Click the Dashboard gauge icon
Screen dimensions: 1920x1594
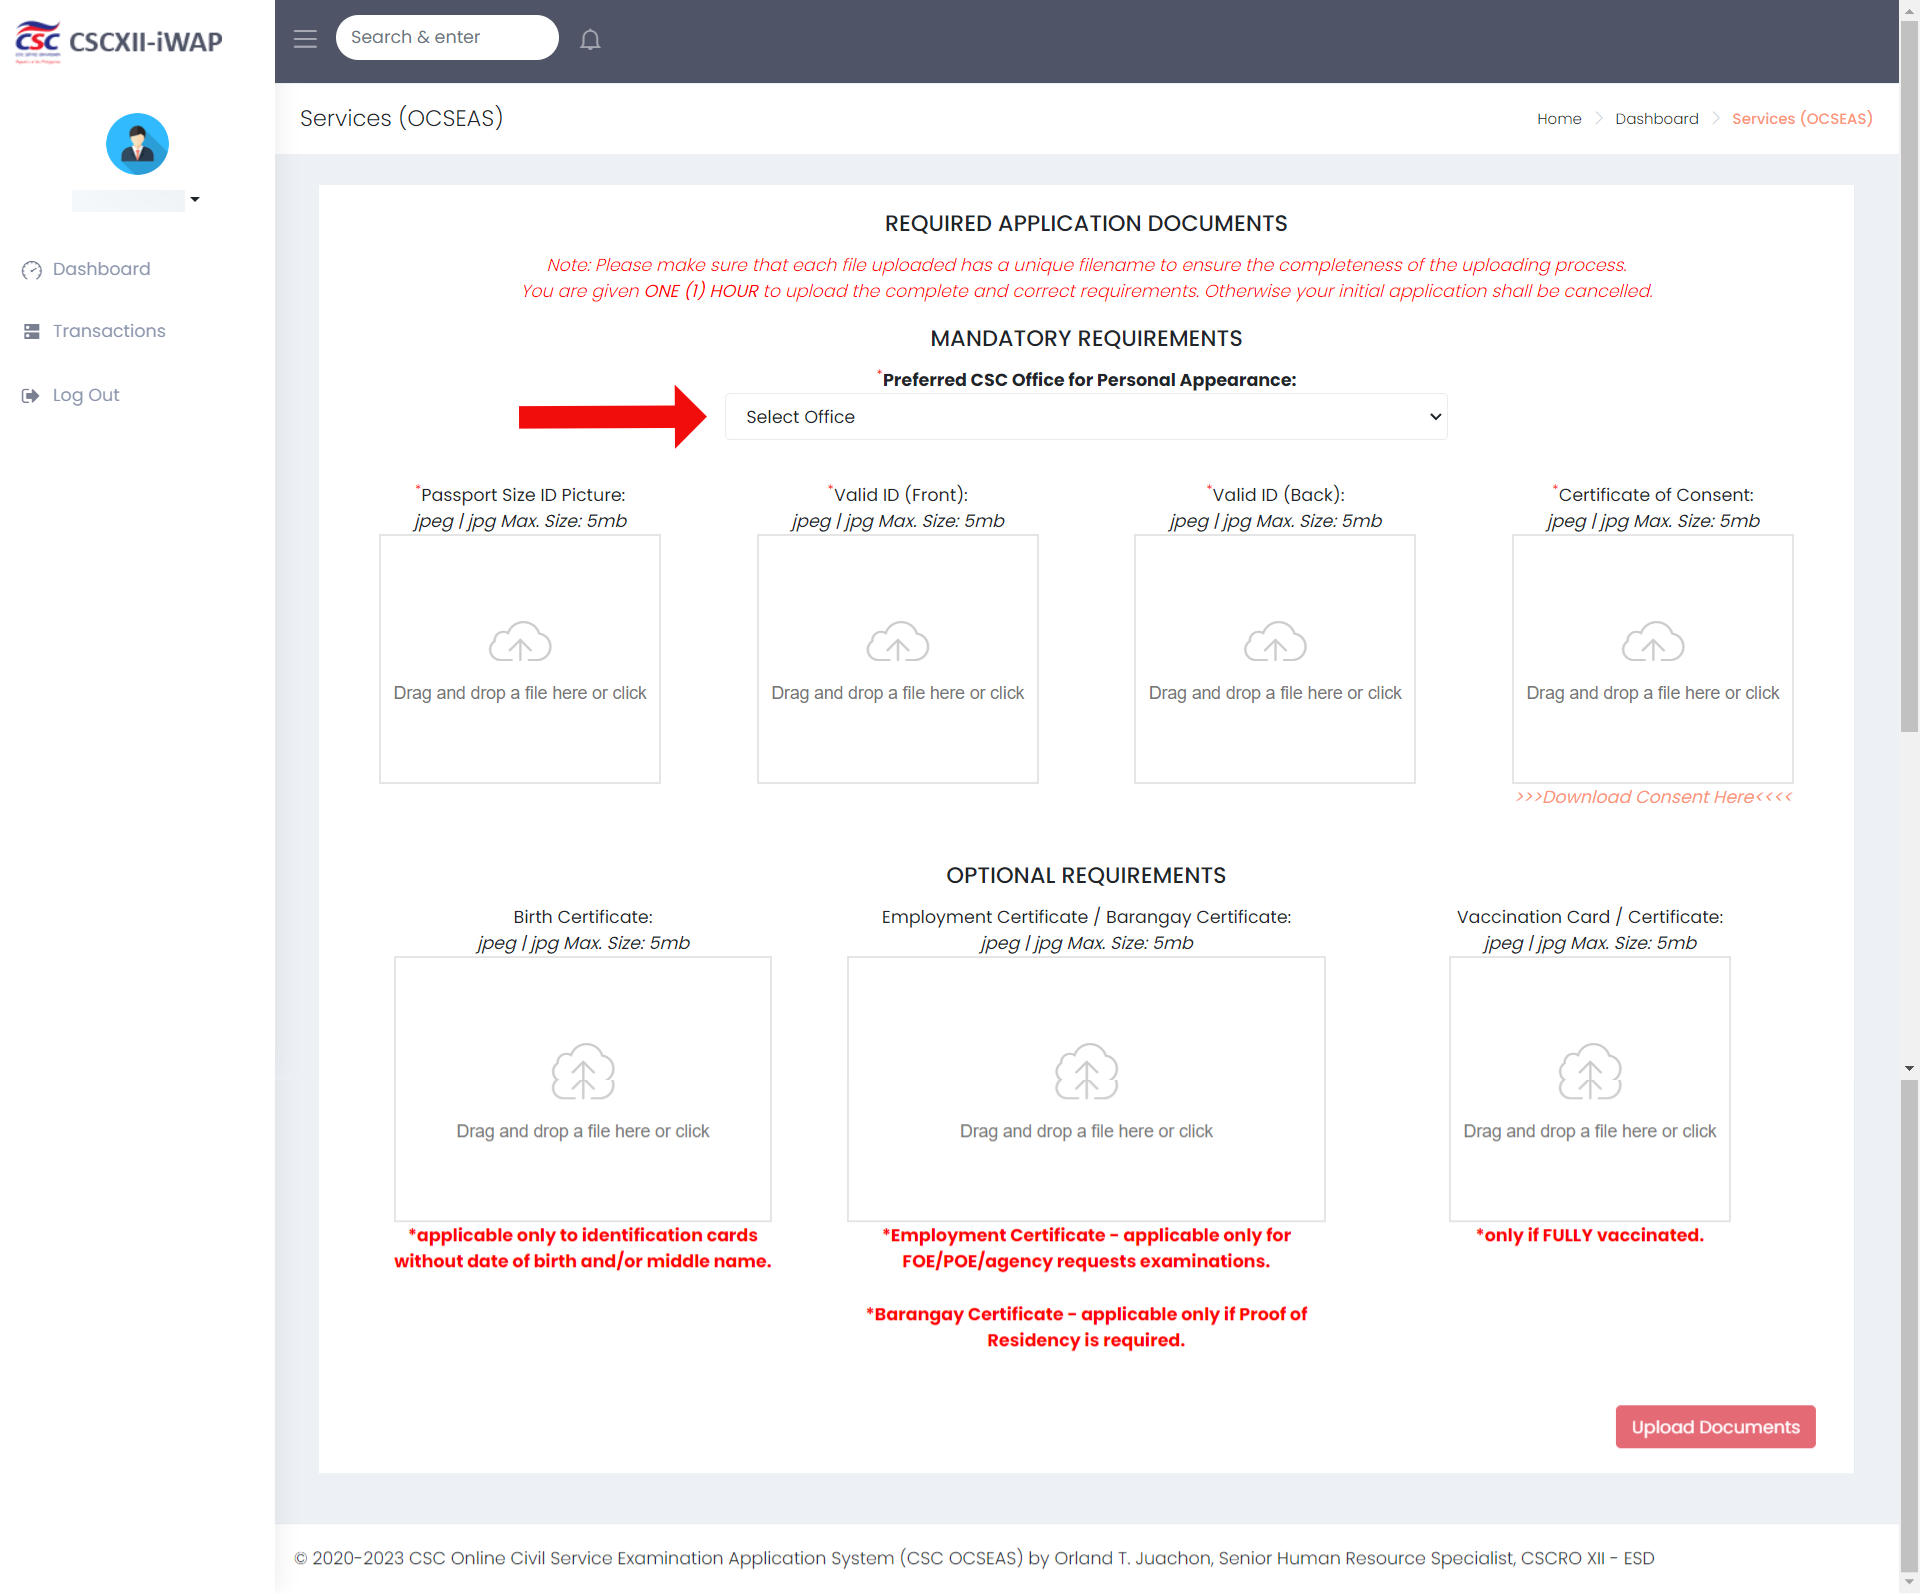[x=32, y=270]
